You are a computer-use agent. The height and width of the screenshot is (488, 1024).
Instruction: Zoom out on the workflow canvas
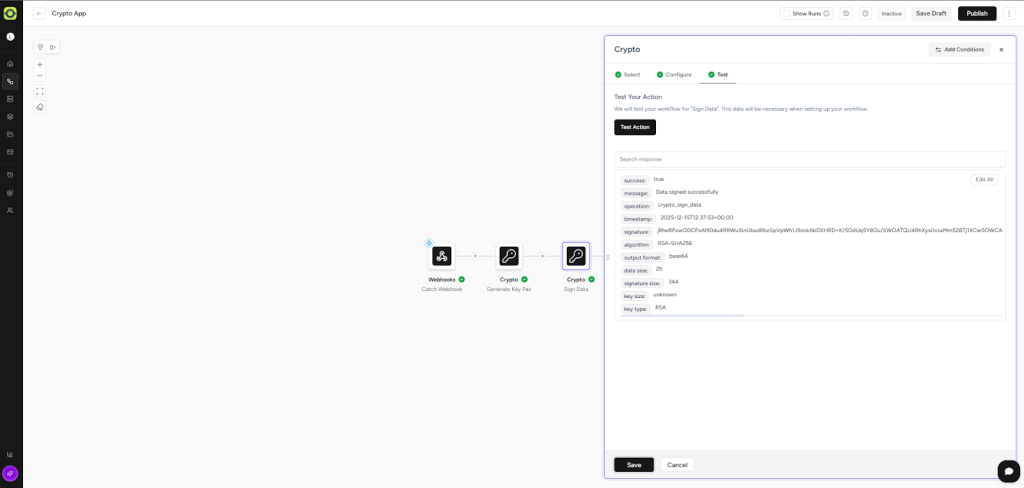40,76
